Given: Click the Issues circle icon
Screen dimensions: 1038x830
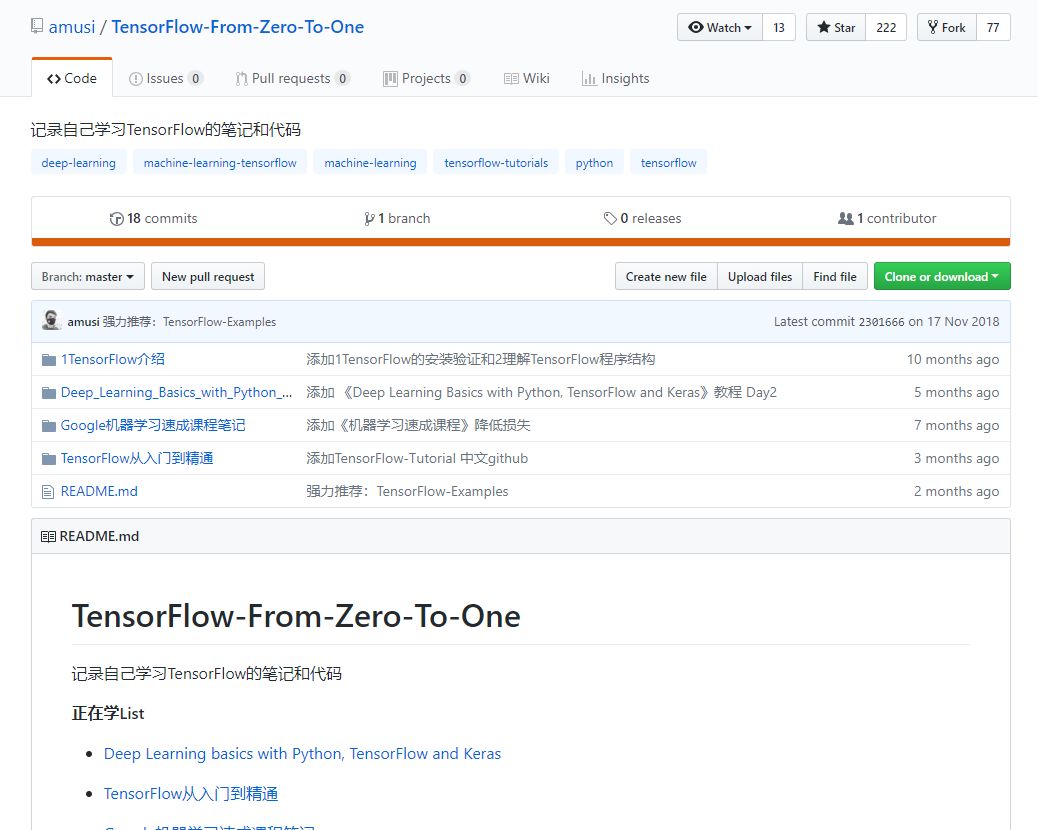Looking at the screenshot, I should (x=136, y=79).
